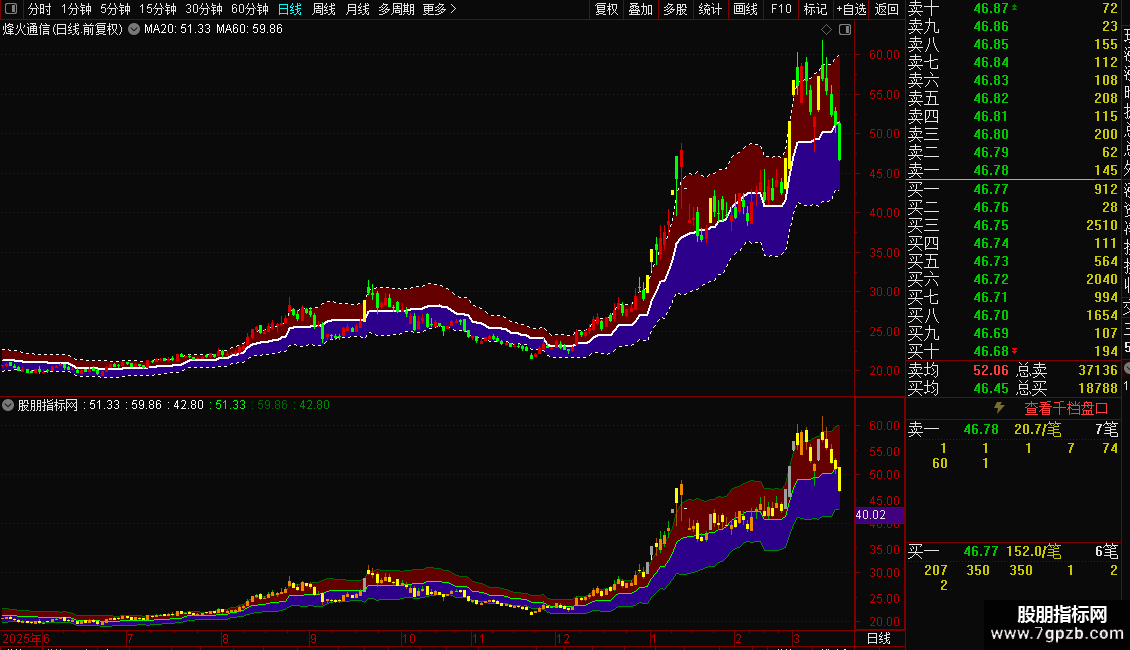The image size is (1130, 650).
Task: Expand 更多 periods chevron
Action: pyautogui.click(x=453, y=9)
